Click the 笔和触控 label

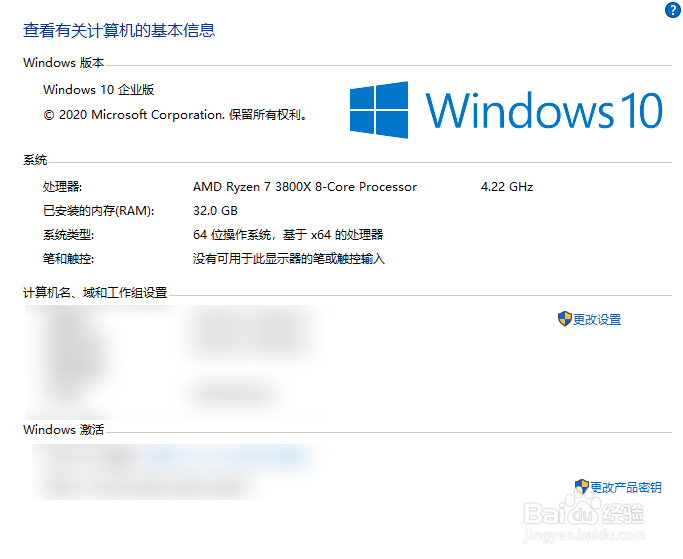click(x=68, y=259)
